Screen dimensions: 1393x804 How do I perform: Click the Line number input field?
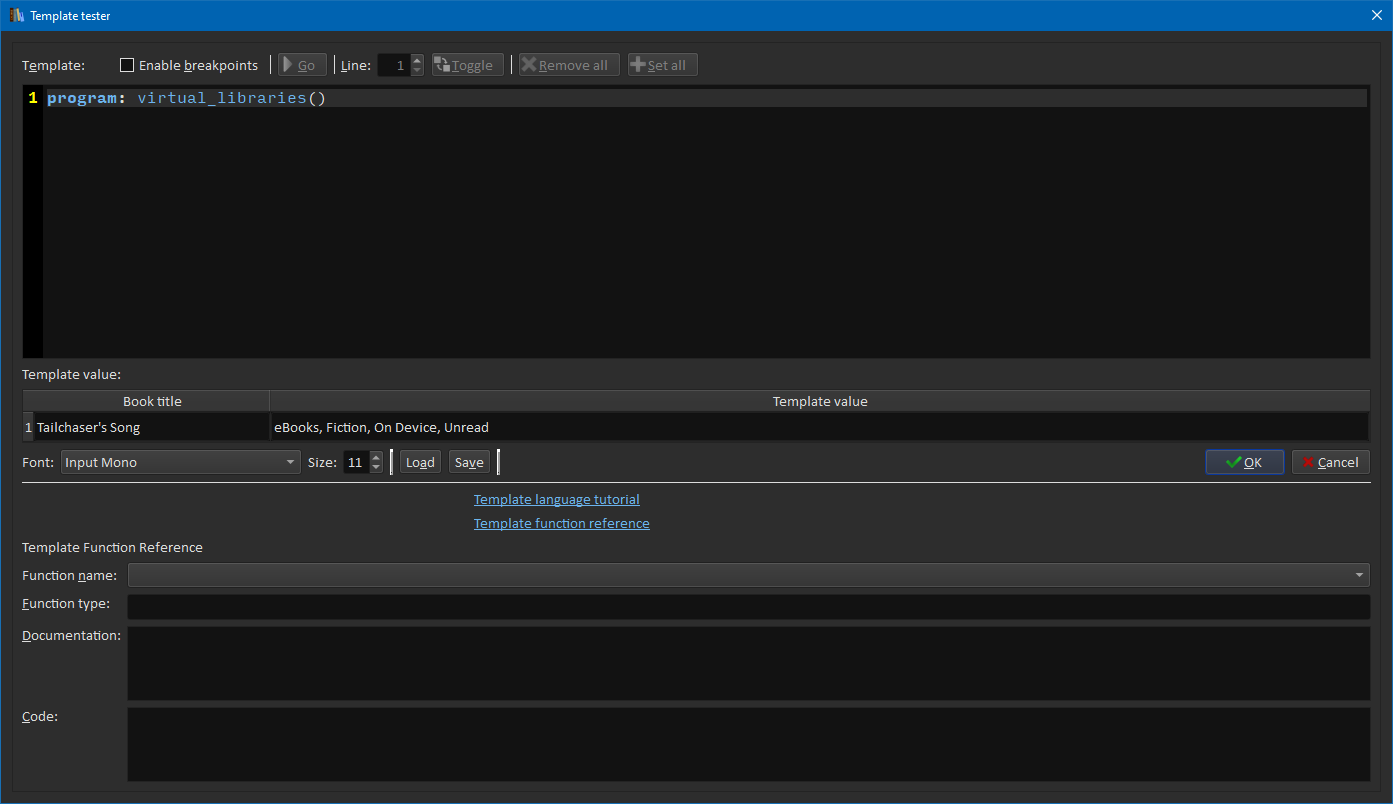coord(394,65)
